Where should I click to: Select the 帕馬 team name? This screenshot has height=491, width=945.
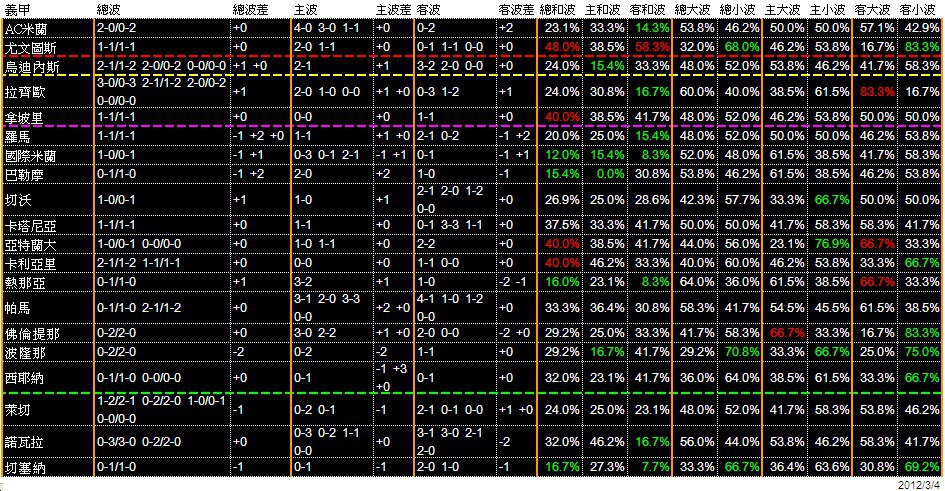[17, 308]
